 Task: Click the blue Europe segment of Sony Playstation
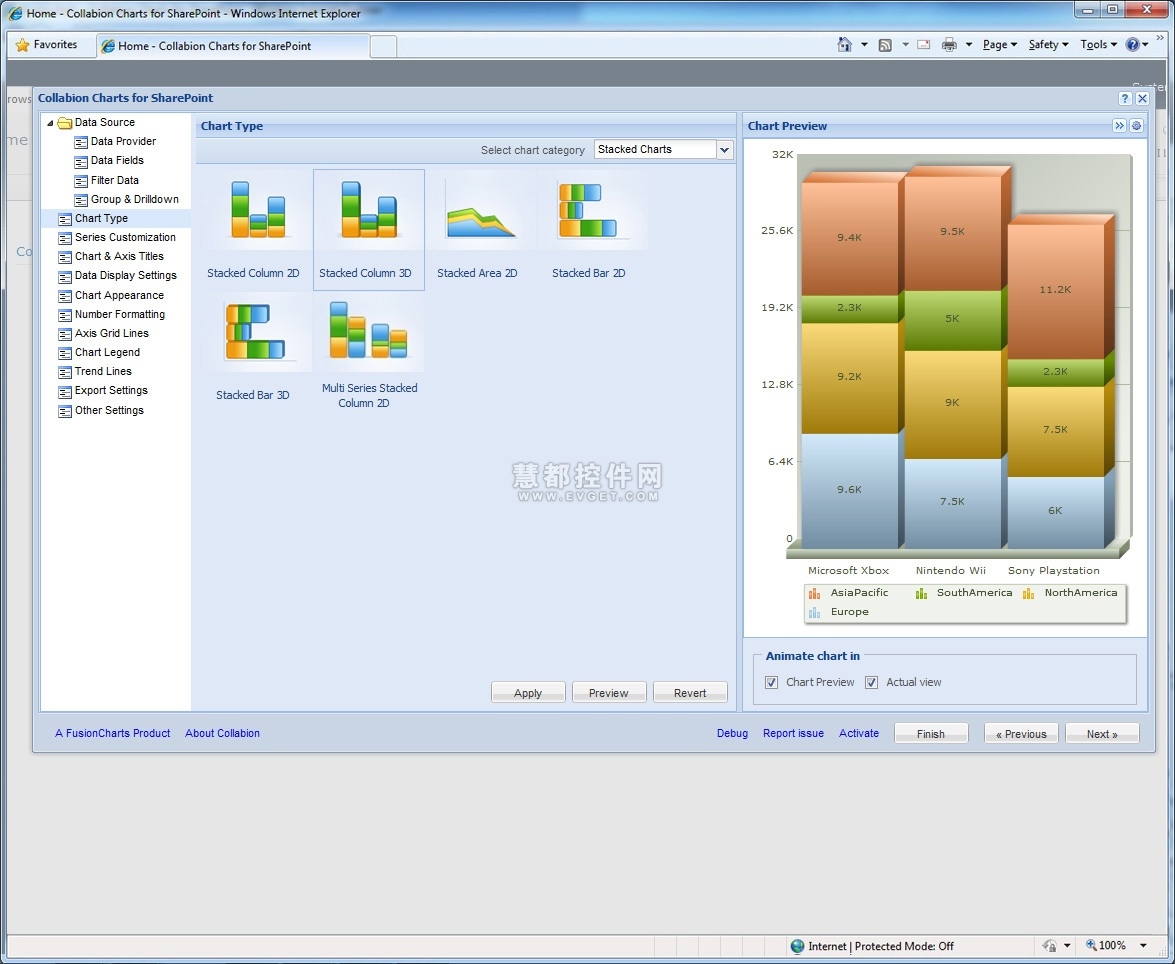pos(1055,512)
